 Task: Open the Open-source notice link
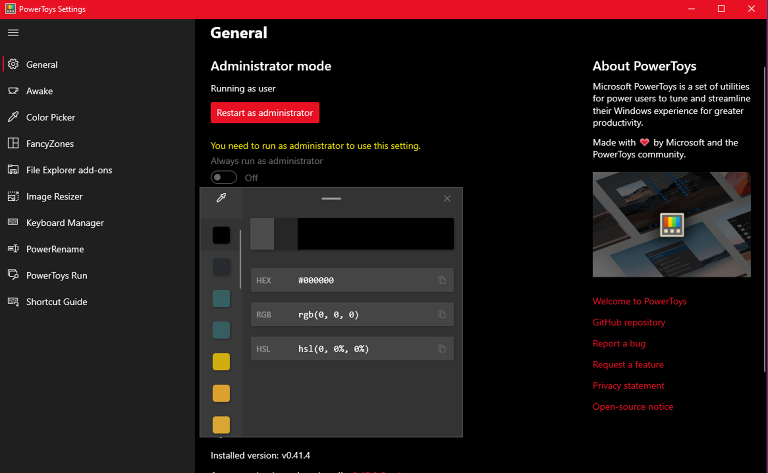pyautogui.click(x=632, y=406)
